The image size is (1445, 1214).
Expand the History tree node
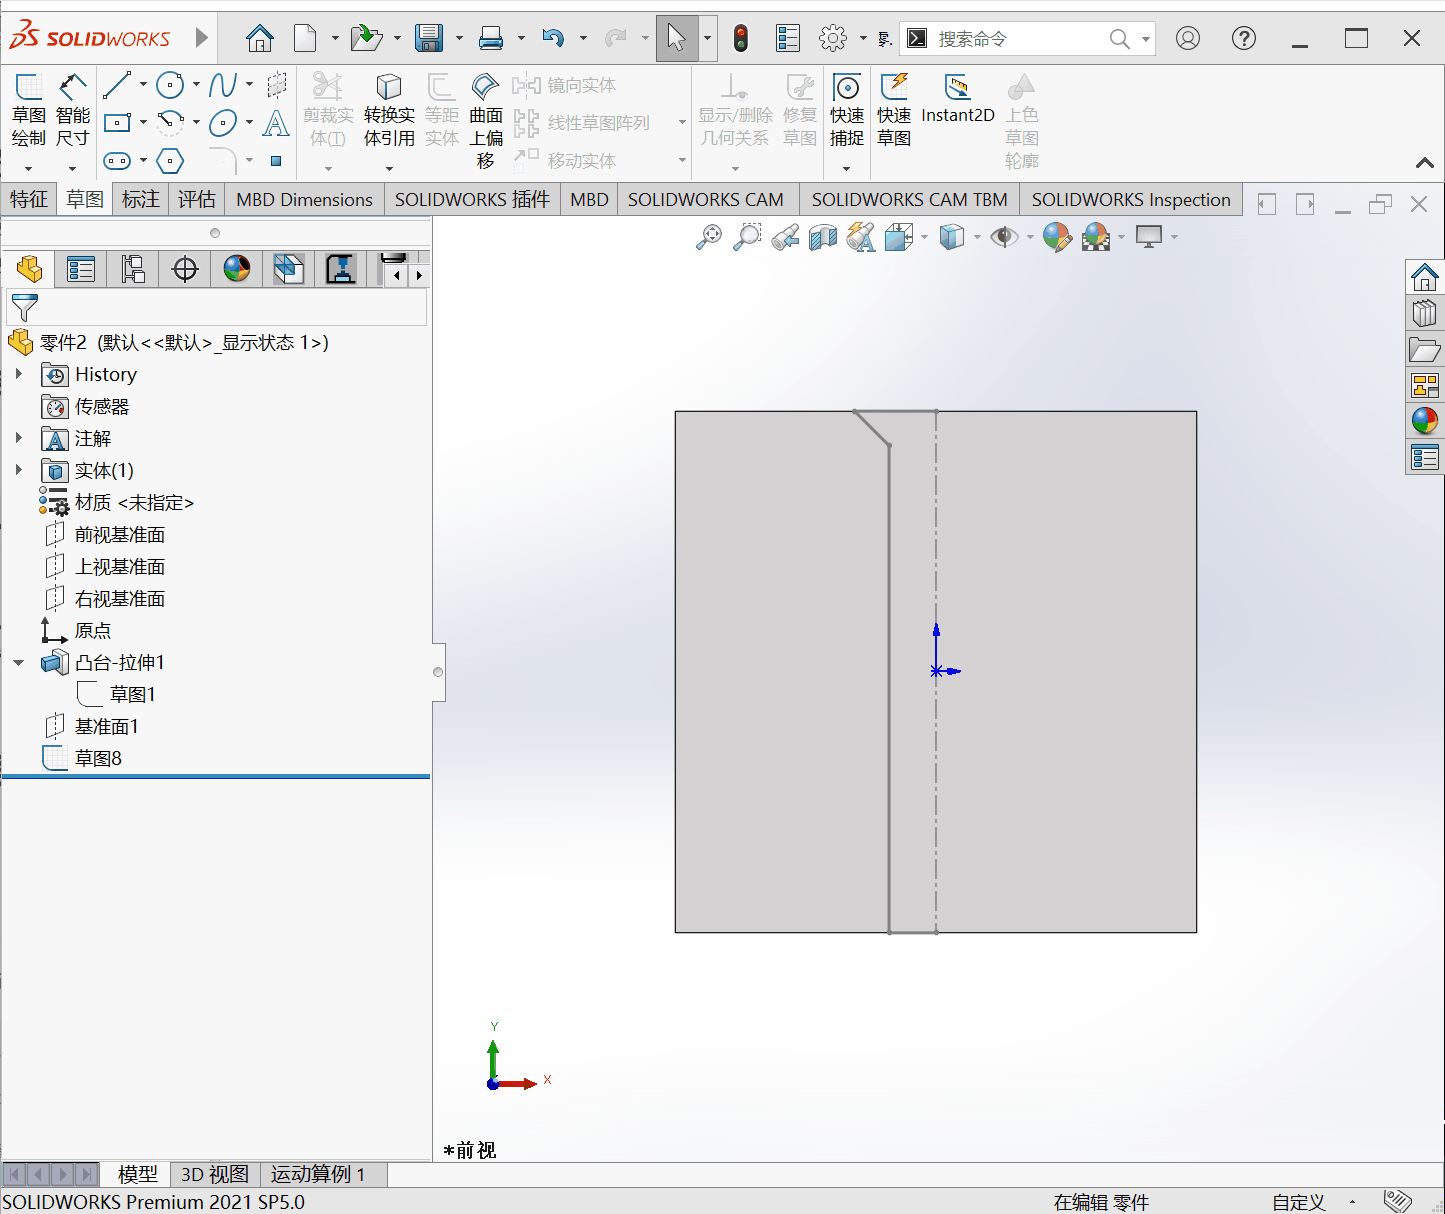[18, 374]
